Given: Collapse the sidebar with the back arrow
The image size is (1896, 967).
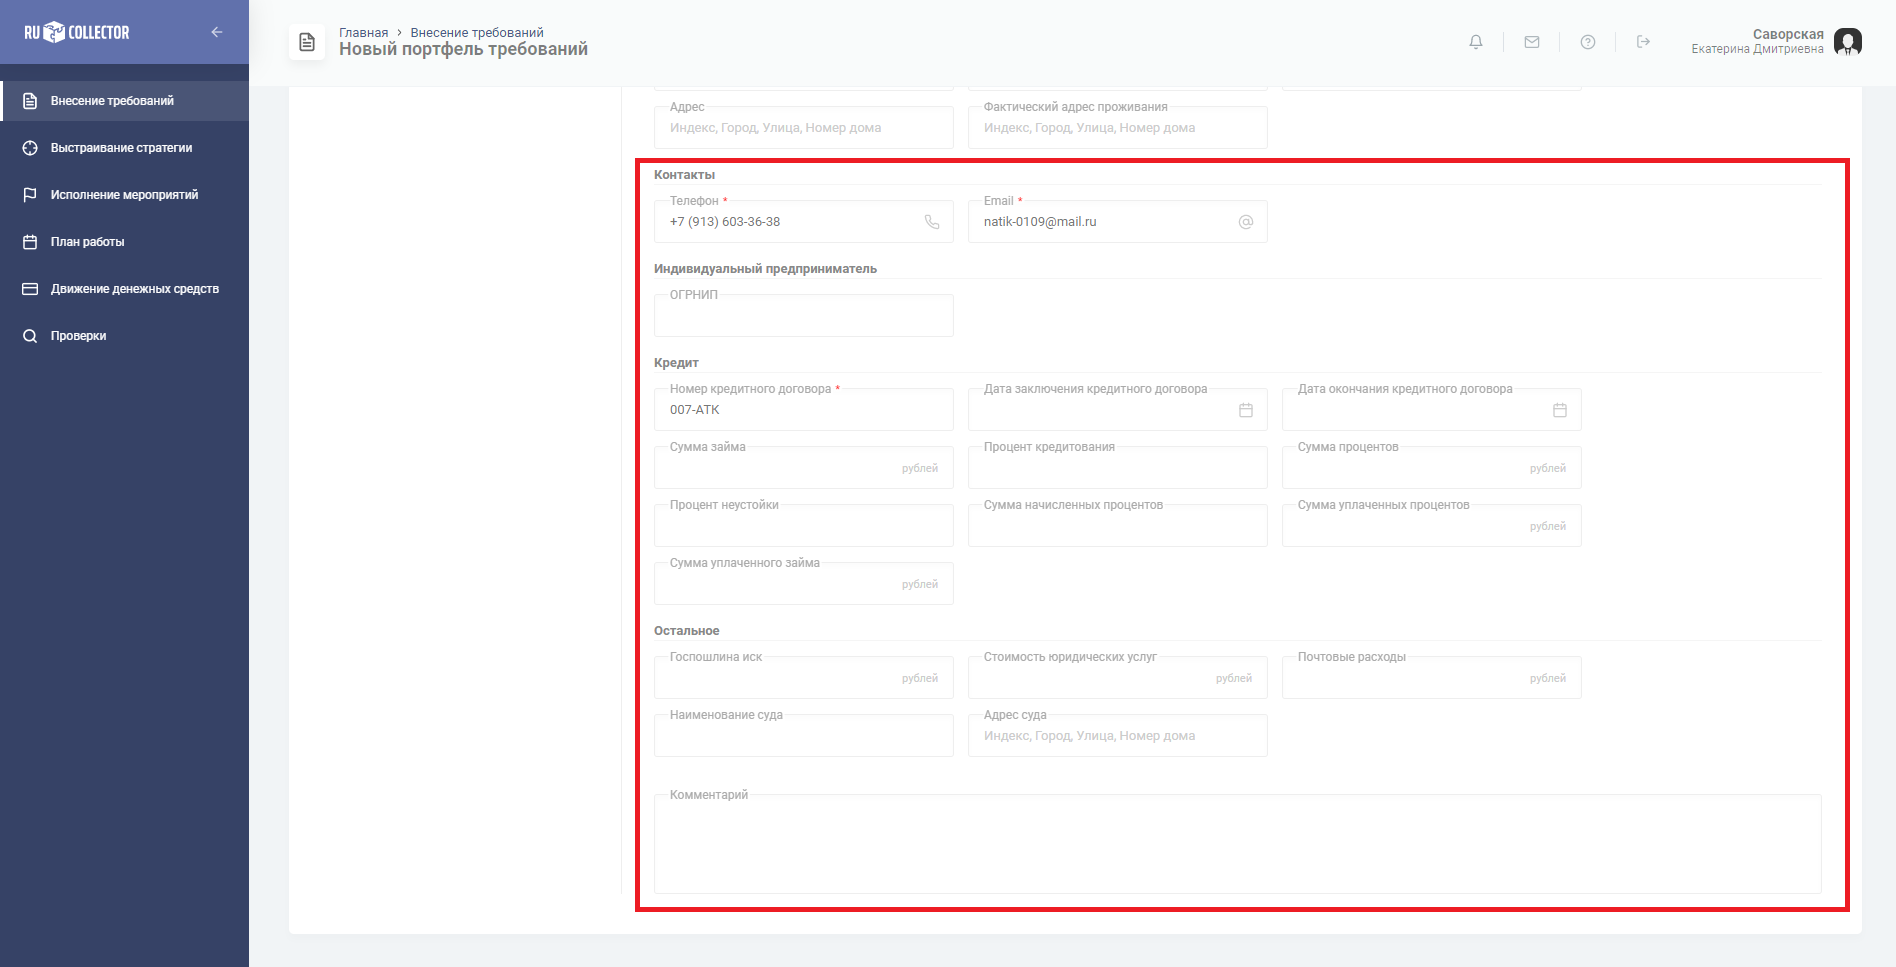Looking at the screenshot, I should pos(217,32).
